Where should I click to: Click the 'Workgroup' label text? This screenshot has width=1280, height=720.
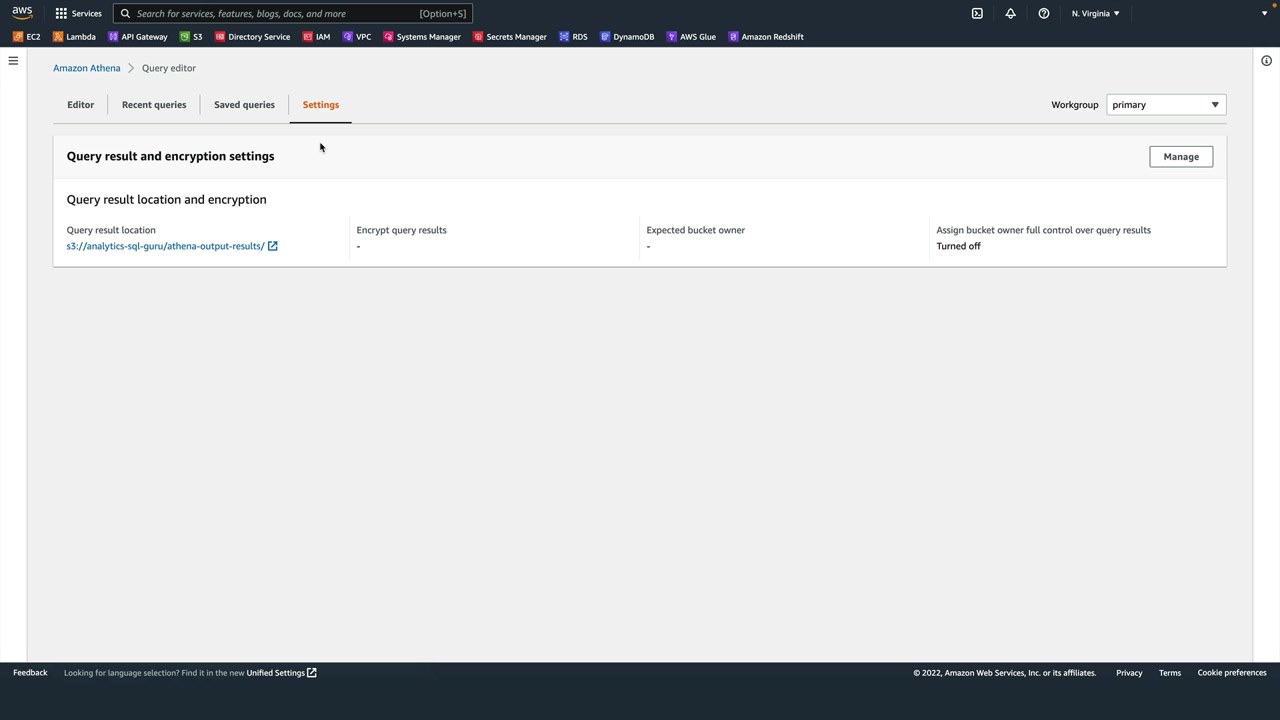click(x=1075, y=105)
